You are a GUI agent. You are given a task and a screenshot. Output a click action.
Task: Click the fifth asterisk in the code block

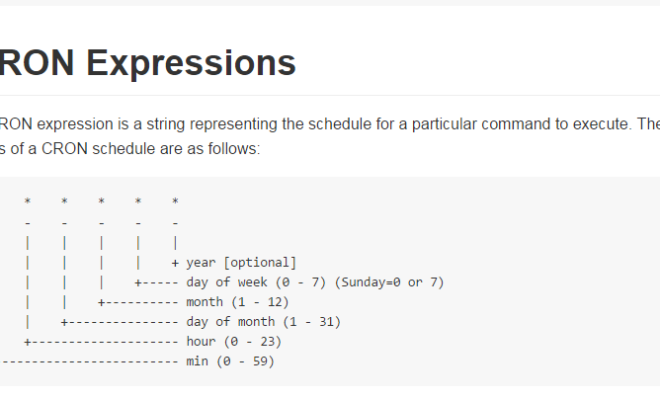coord(175,201)
